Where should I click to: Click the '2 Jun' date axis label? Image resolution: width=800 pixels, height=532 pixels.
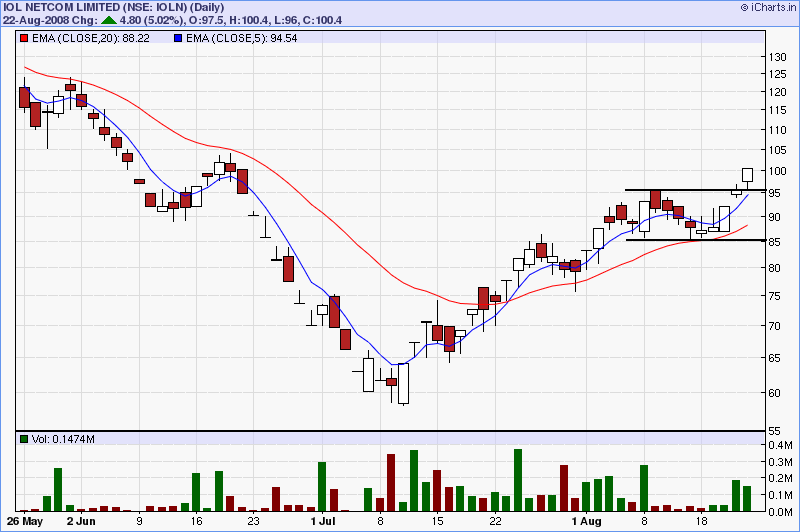81,521
